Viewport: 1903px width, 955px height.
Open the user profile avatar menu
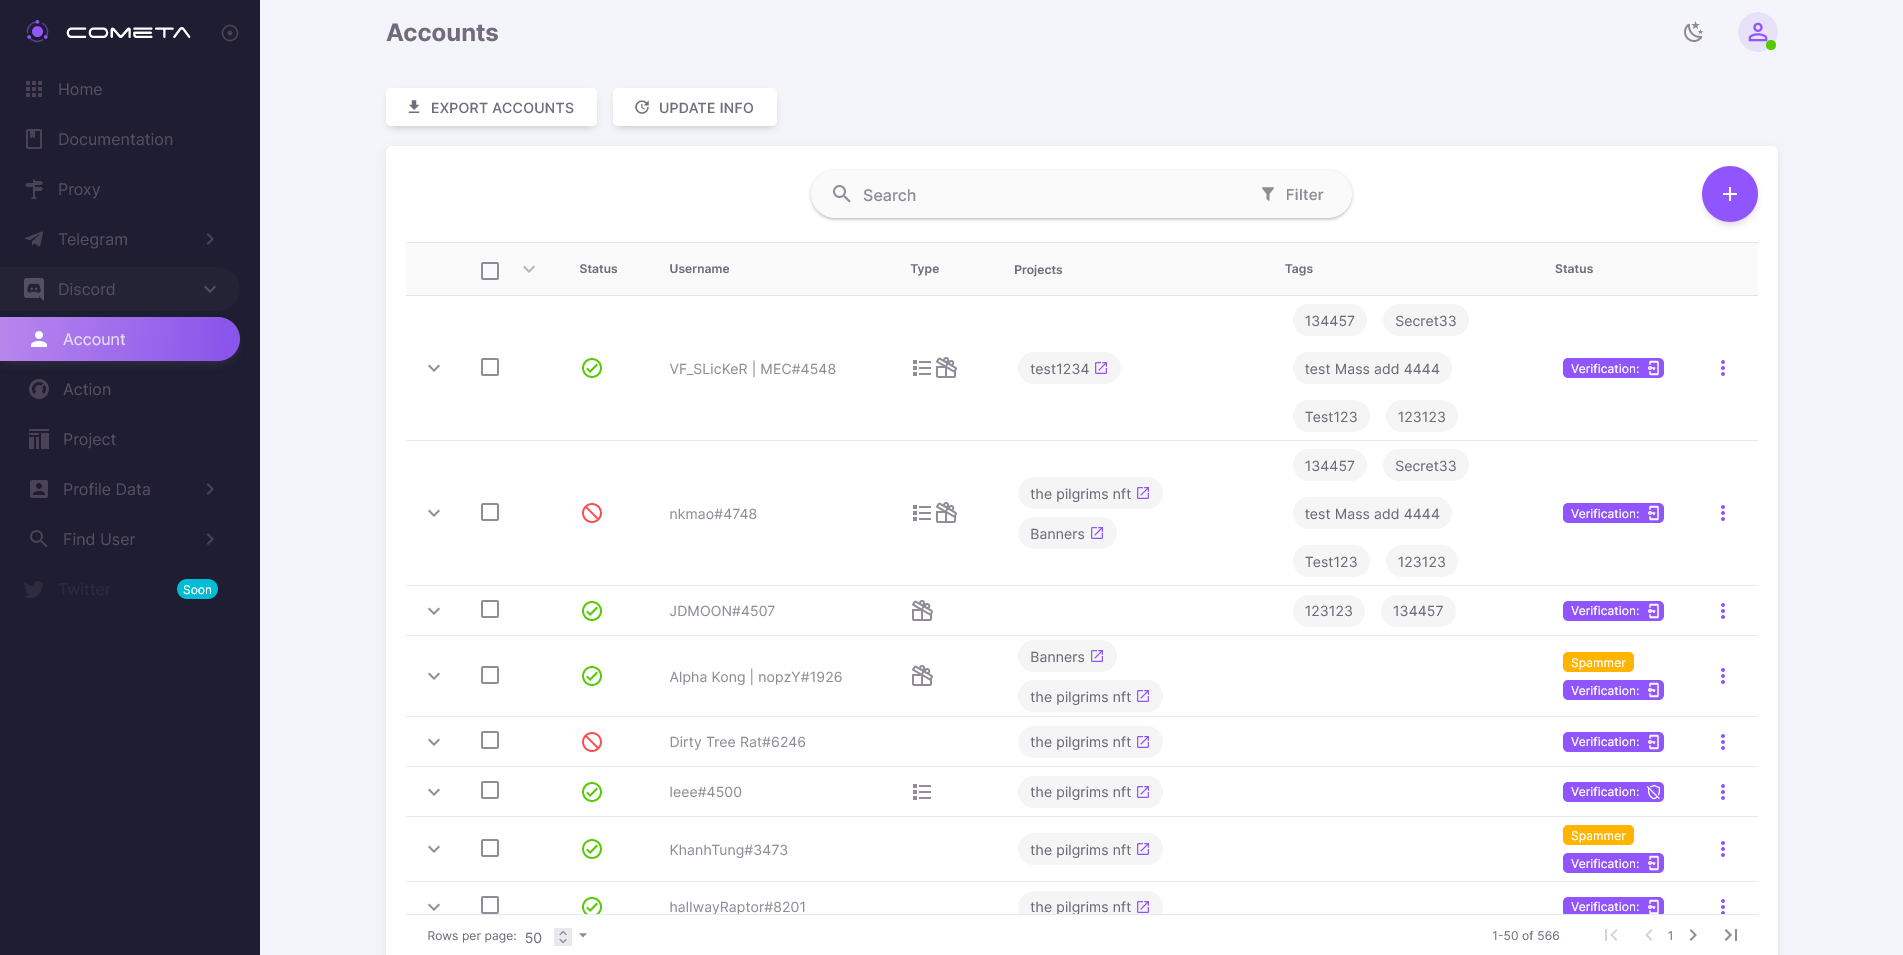(1757, 32)
